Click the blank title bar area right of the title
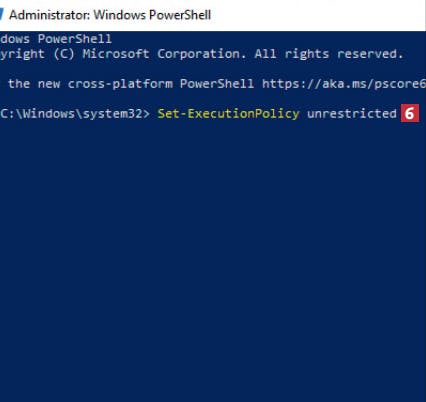Screen dimensions: 426x402 (x=317, y=15)
